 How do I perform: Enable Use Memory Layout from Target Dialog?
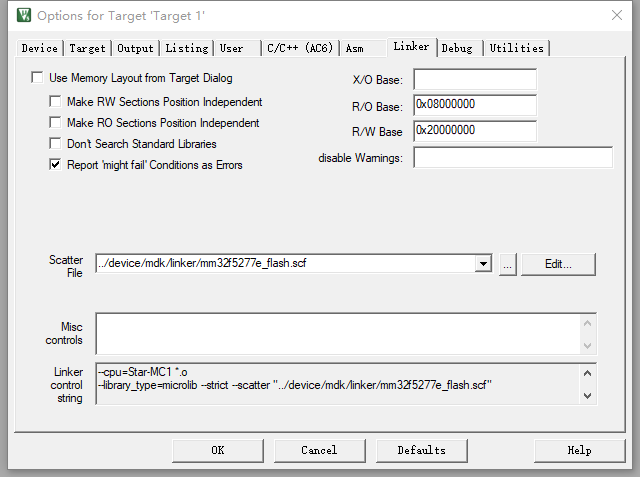coord(37,77)
